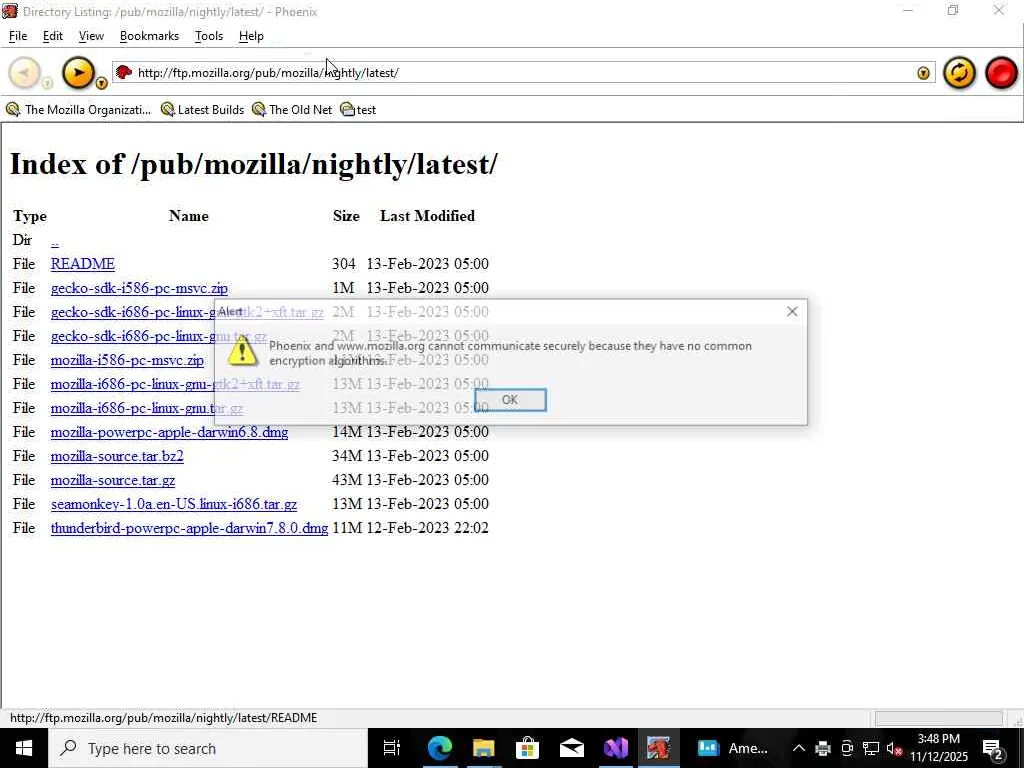Open Microsoft Edge from the taskbar
The width and height of the screenshot is (1024, 768).
pyautogui.click(x=440, y=748)
